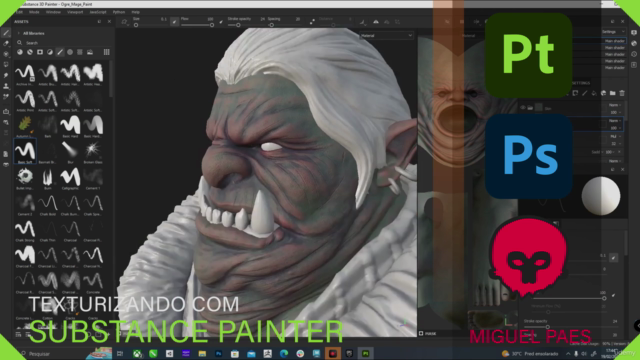This screenshot has height=360, width=640.
Task: Select the Projection tool
Action: pos(6,54)
